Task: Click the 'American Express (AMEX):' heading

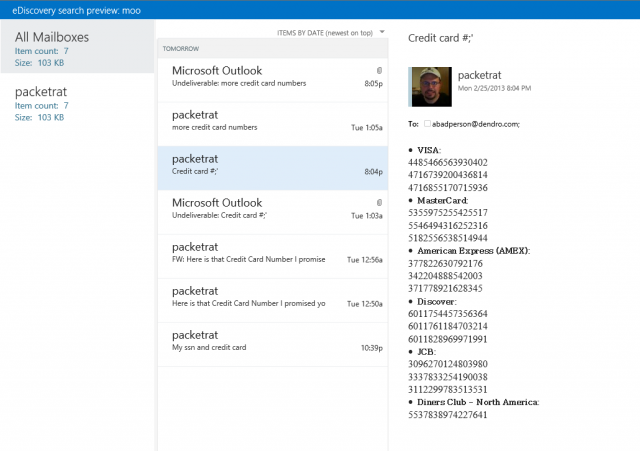Action: (473, 251)
